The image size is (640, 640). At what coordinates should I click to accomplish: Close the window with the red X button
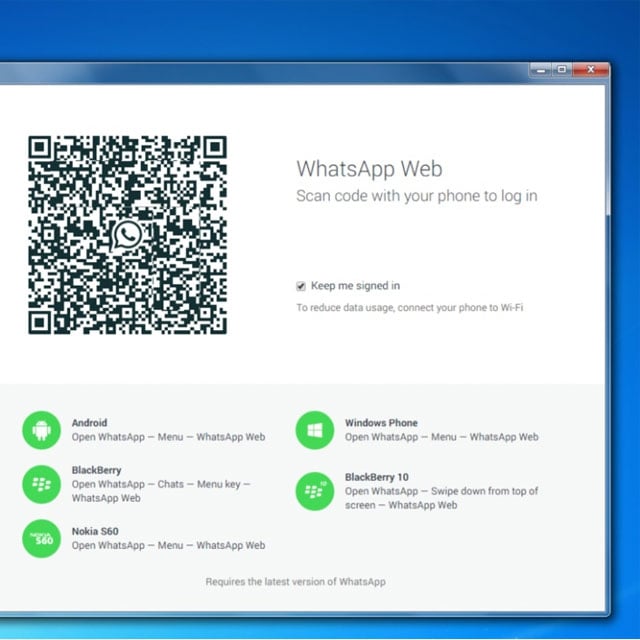pos(590,69)
